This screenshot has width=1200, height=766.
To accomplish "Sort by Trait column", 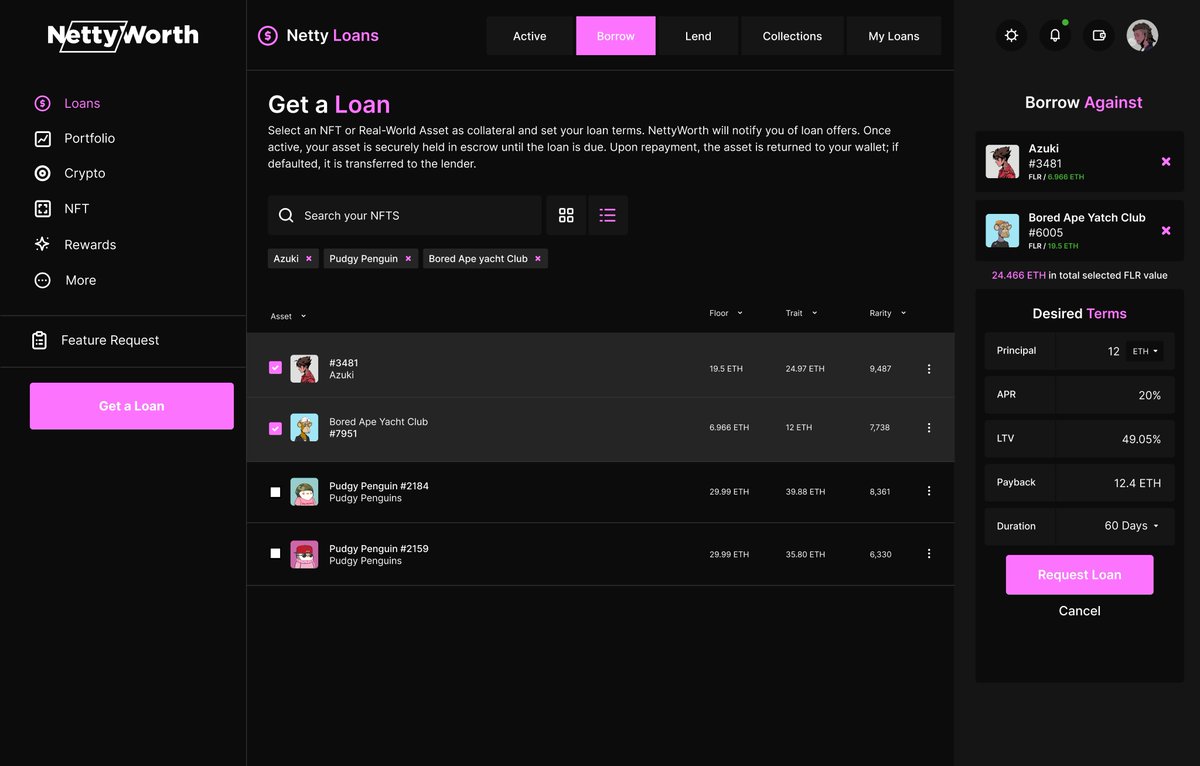I will coord(801,313).
